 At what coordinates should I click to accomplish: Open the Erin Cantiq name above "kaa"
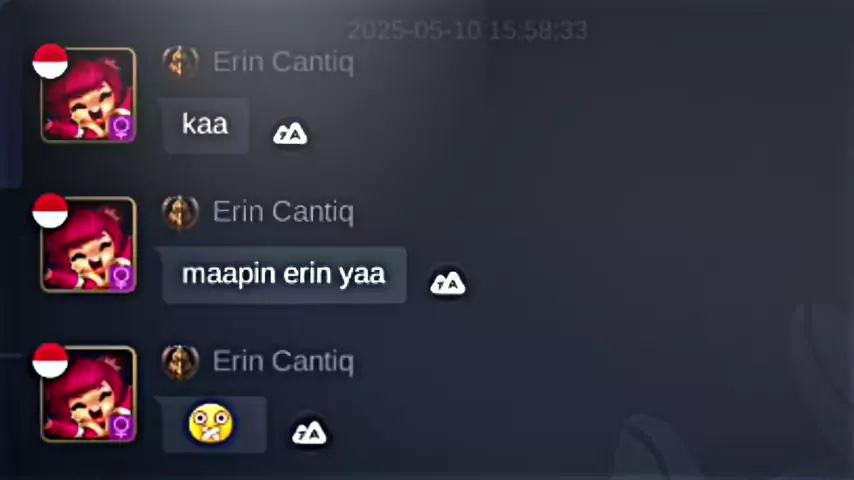(283, 62)
